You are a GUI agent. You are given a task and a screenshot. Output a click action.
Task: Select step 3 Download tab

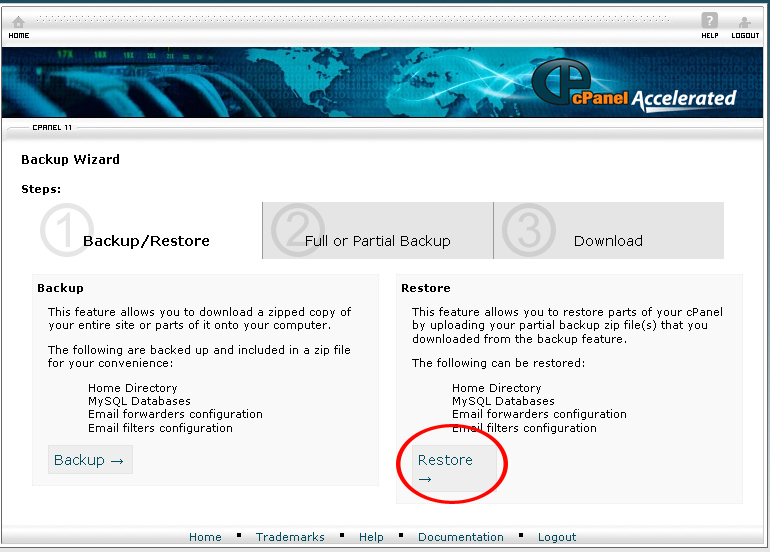coord(608,230)
